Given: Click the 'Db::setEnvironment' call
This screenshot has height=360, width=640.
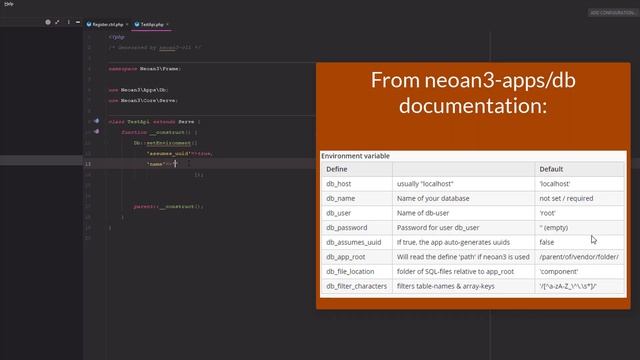Looking at the screenshot, I should point(165,143).
